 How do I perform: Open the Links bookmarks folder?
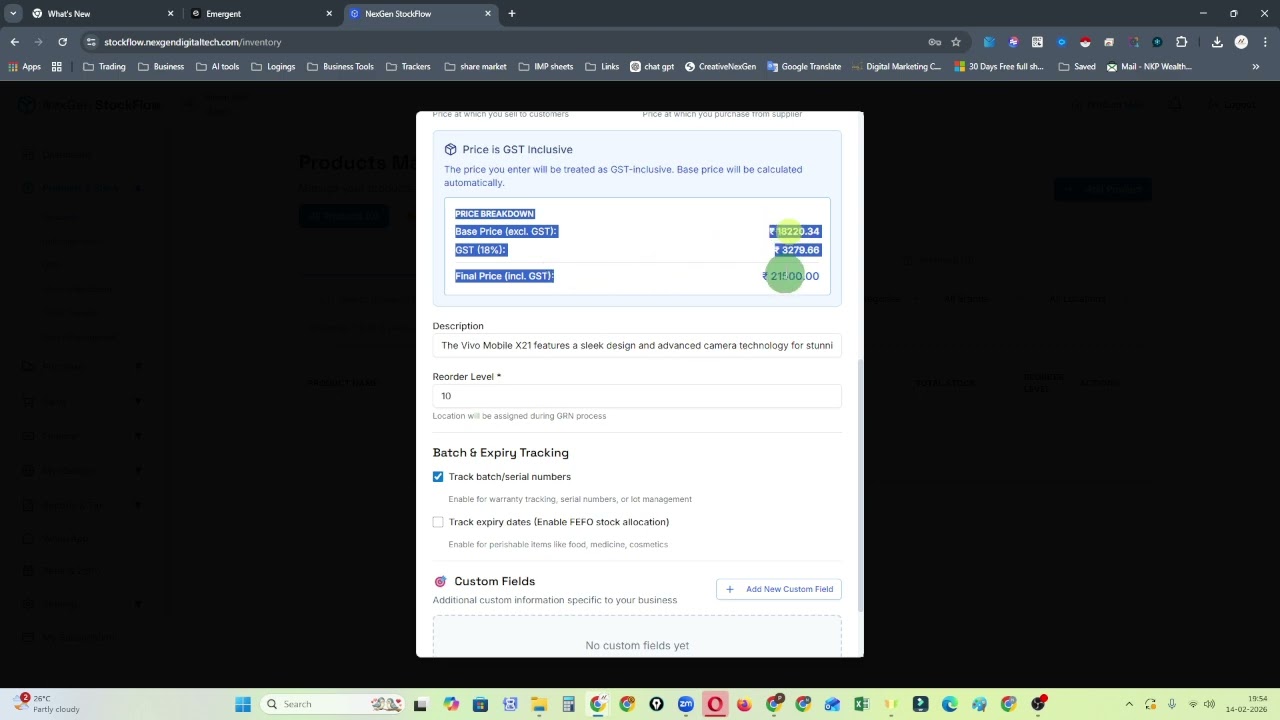[601, 67]
